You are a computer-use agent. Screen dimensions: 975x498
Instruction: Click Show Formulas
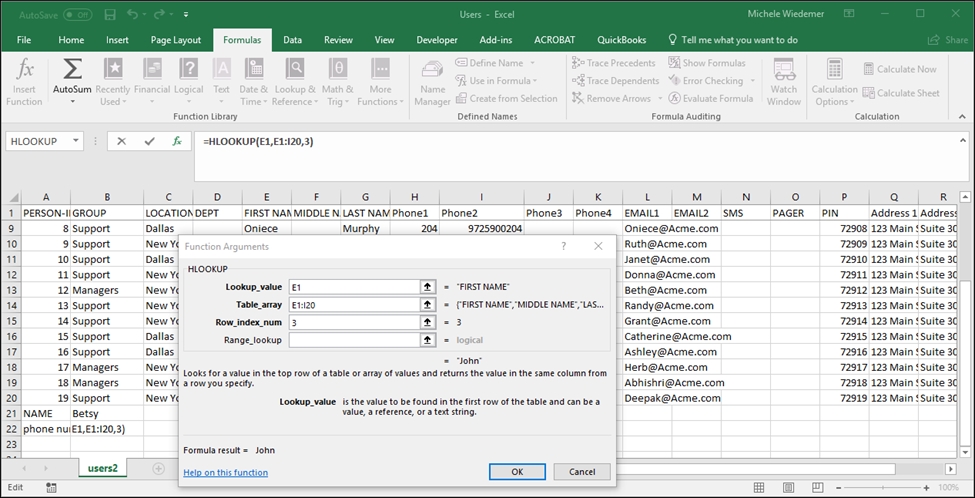point(706,63)
